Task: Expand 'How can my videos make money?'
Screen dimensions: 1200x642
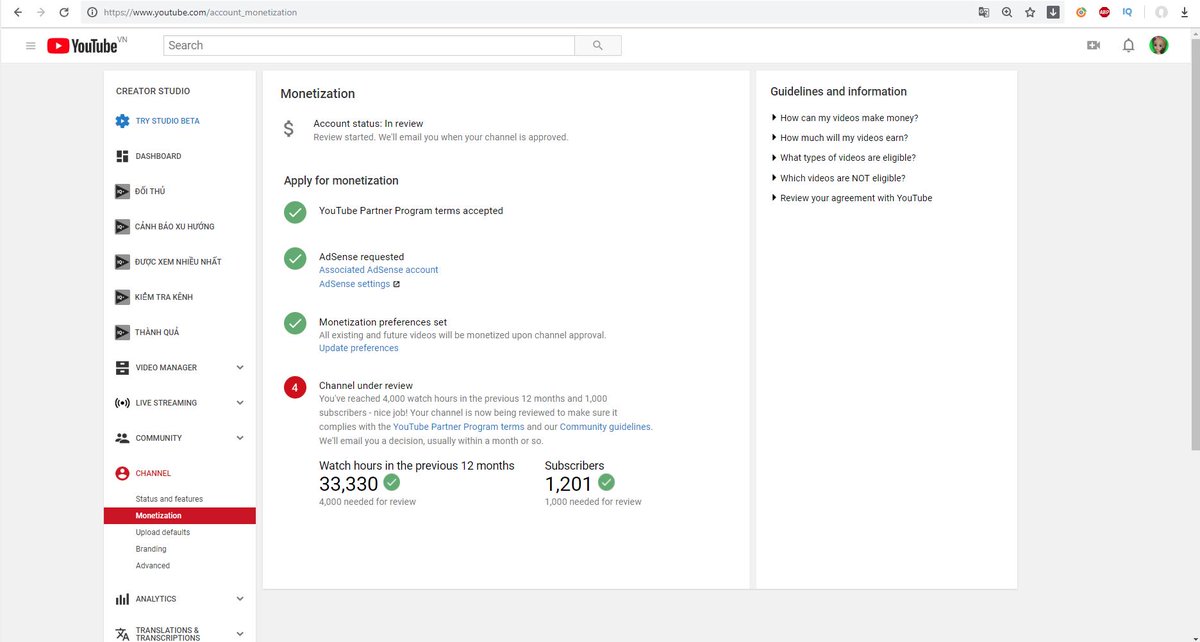Action: coord(844,118)
